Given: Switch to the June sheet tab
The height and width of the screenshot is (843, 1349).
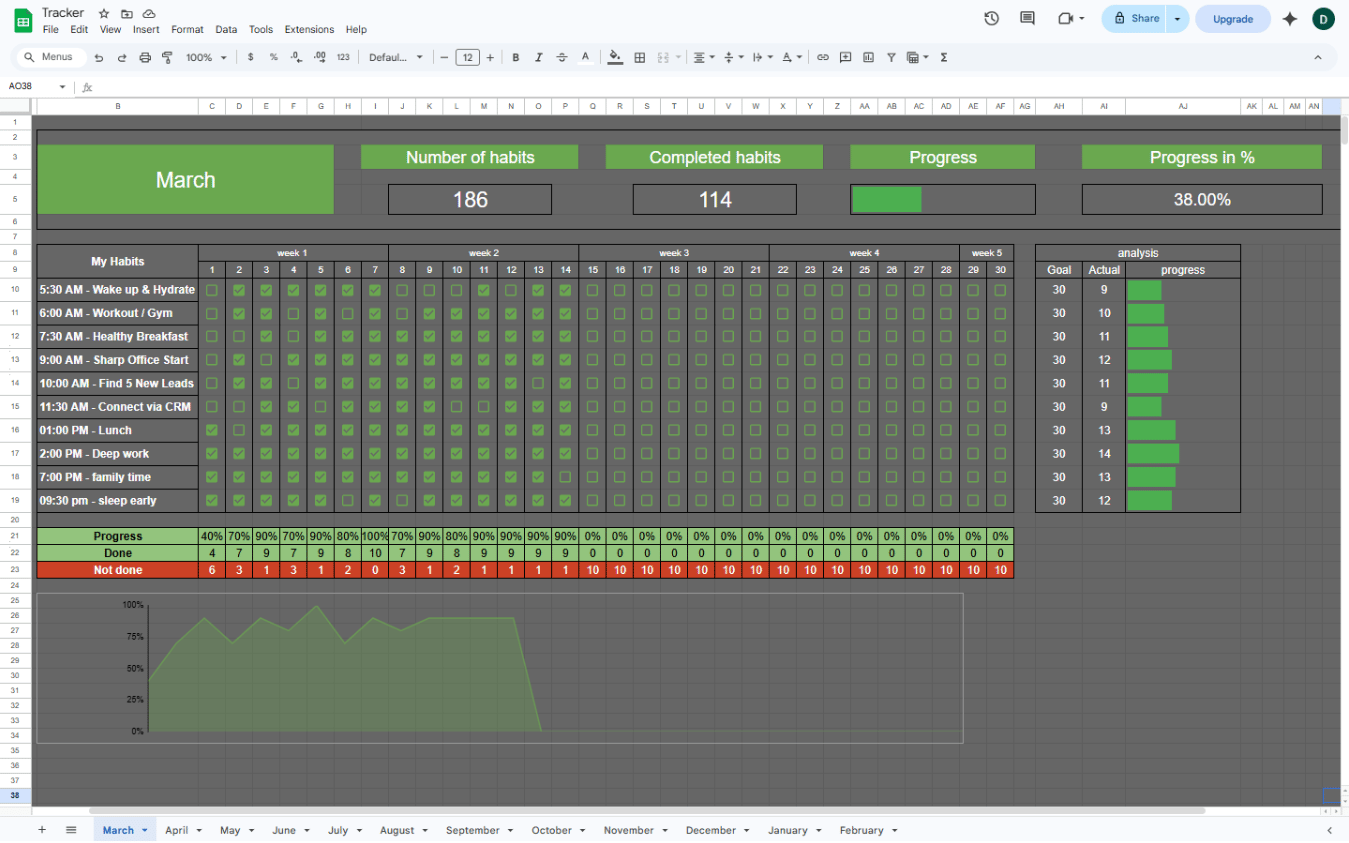Looking at the screenshot, I should pyautogui.click(x=284, y=830).
